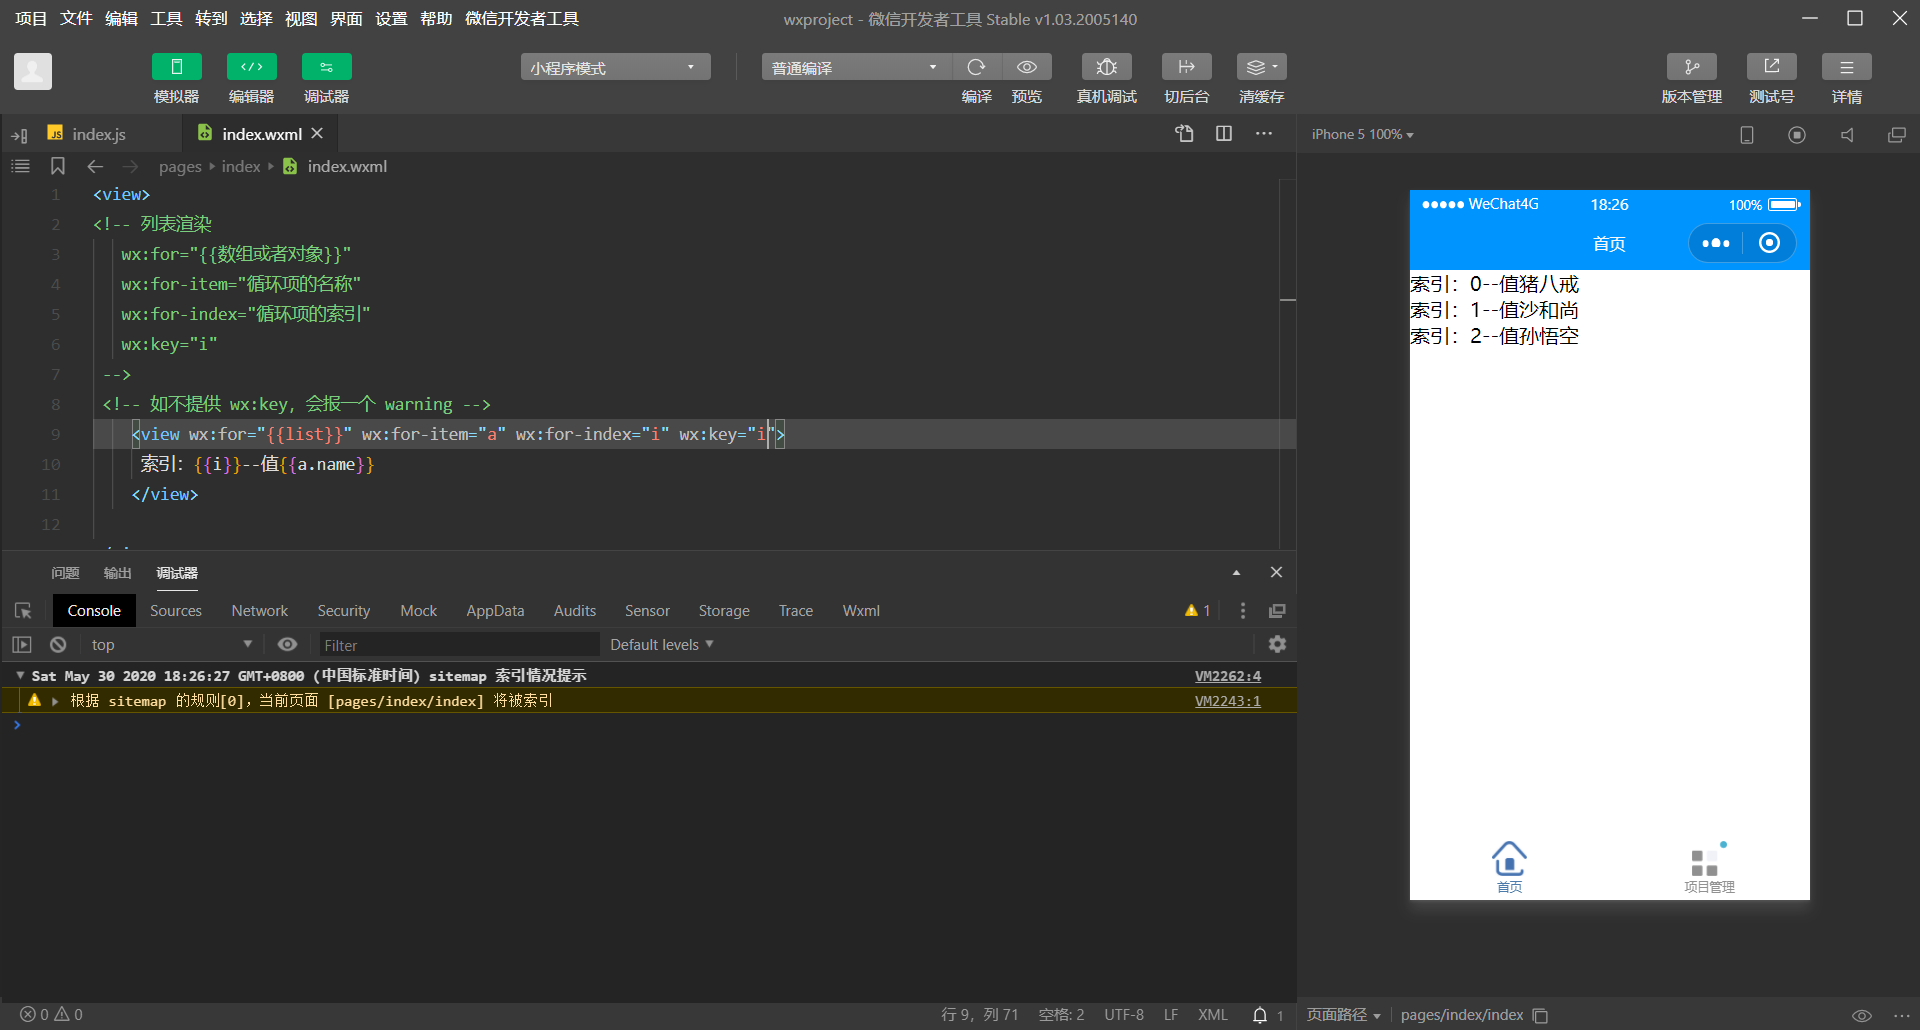Click the pages breadcrumb segment
1920x1030 pixels.
pyautogui.click(x=180, y=167)
